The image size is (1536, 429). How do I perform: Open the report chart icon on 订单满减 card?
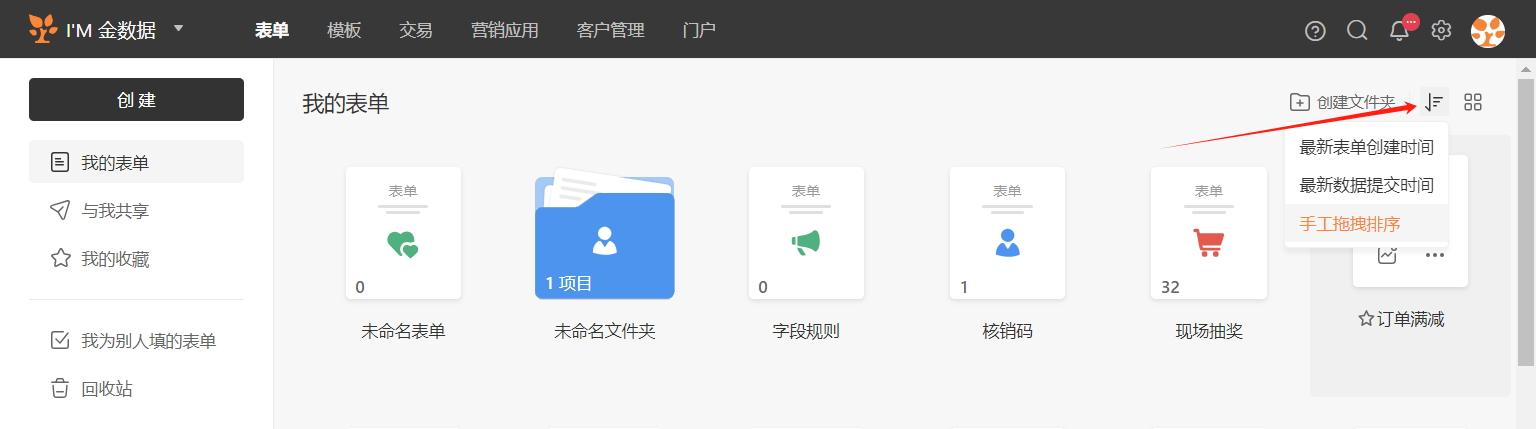(1387, 255)
